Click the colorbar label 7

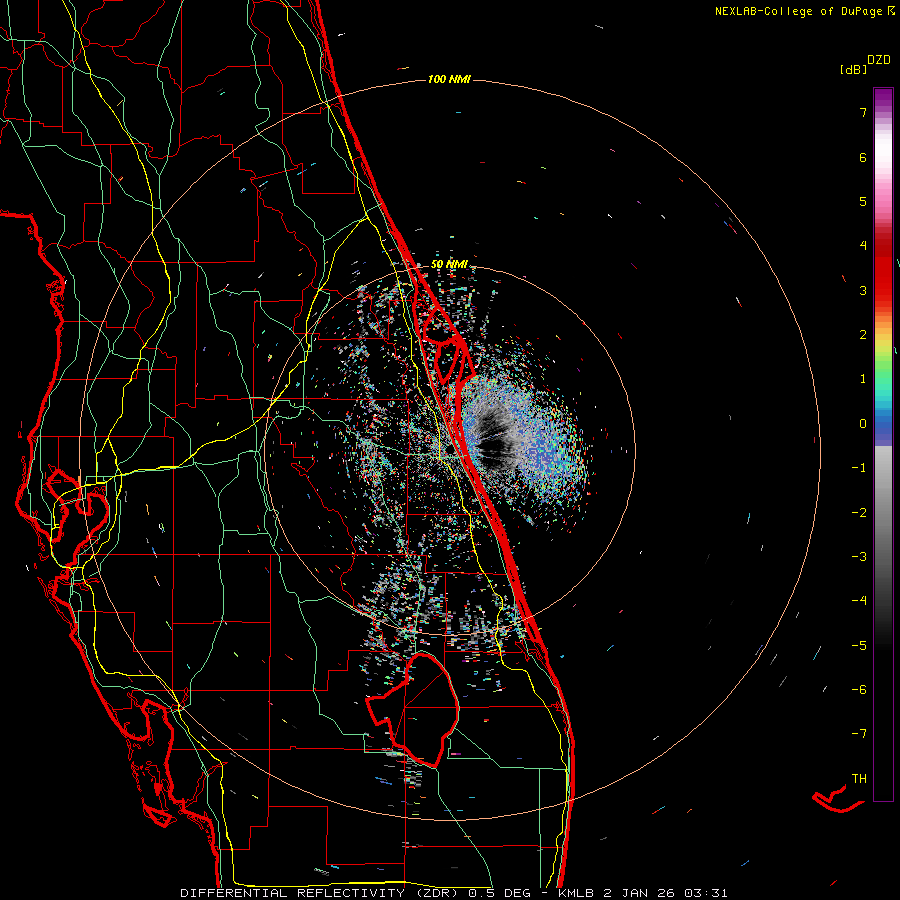(x=863, y=112)
